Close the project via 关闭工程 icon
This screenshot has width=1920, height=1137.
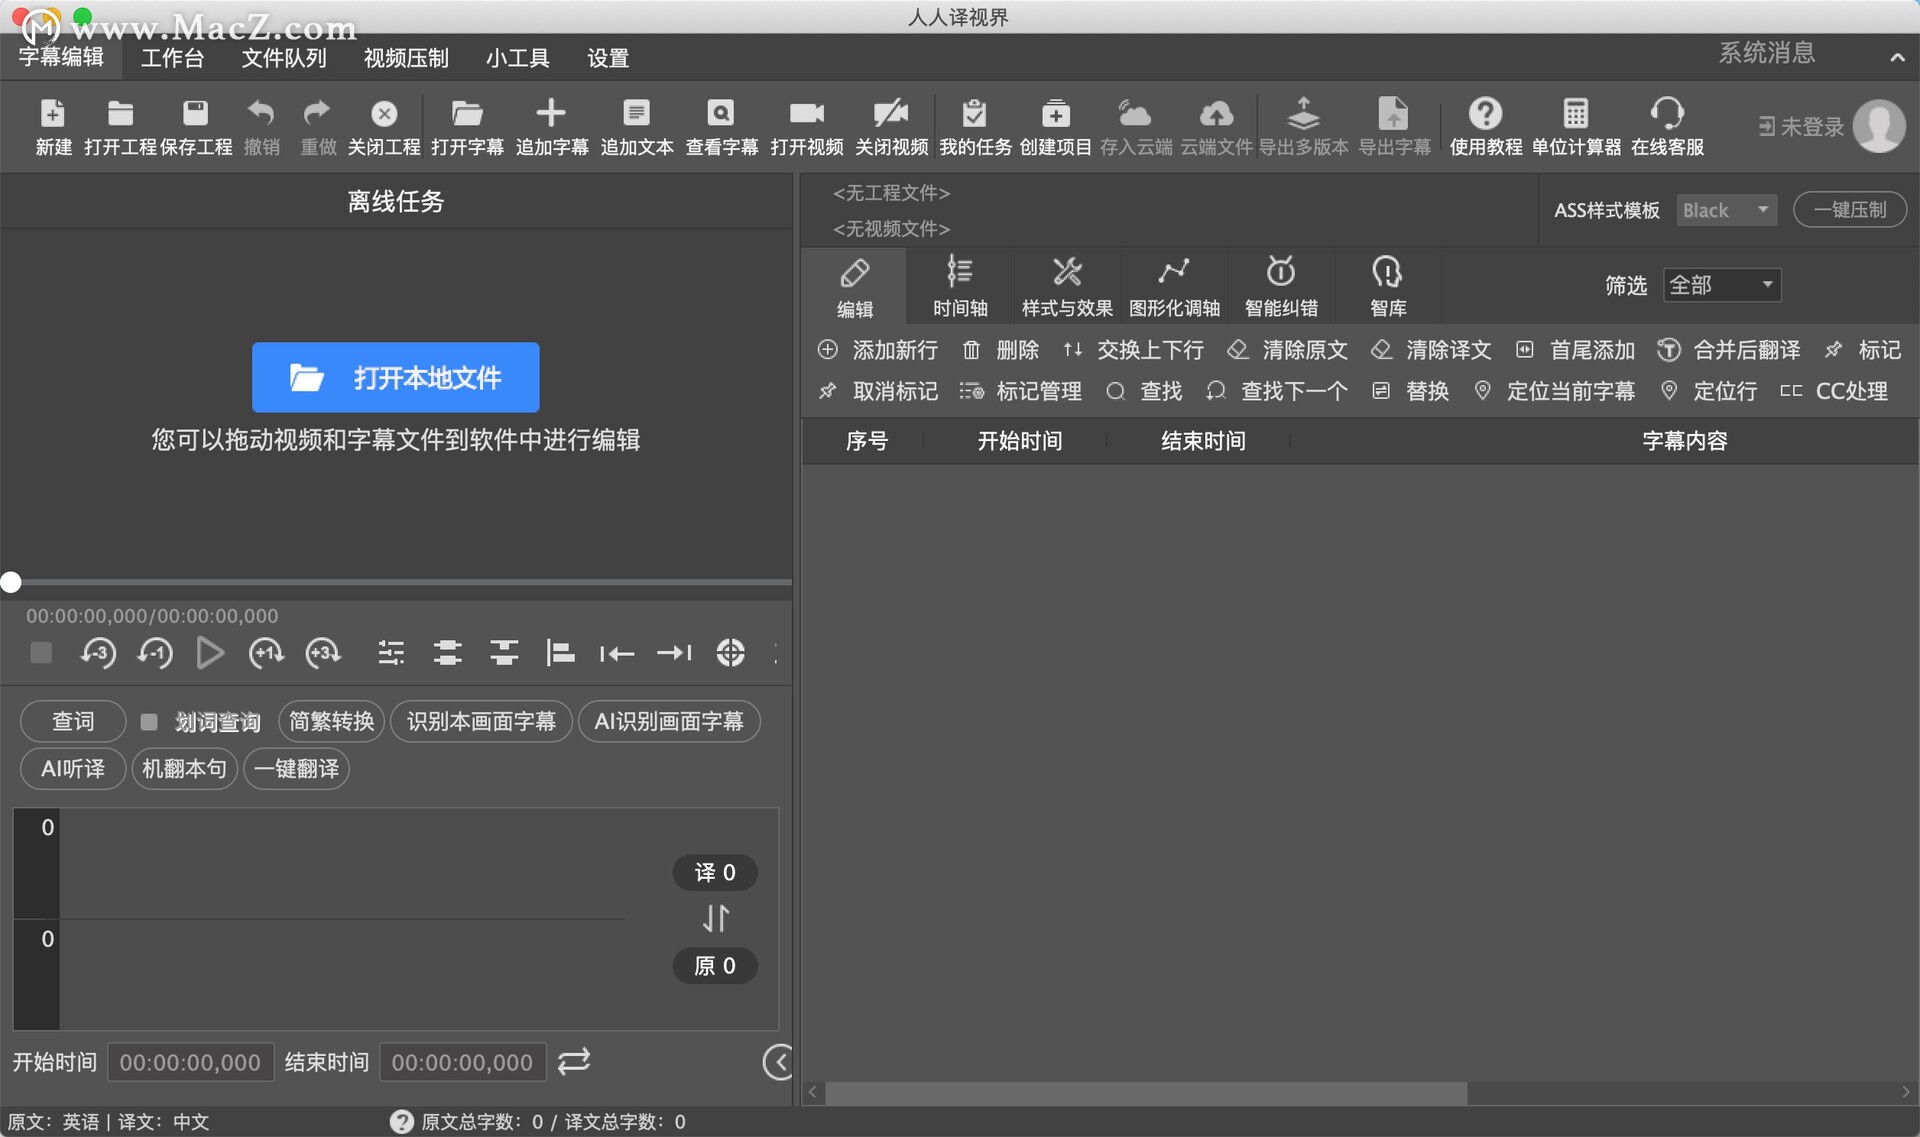(384, 113)
